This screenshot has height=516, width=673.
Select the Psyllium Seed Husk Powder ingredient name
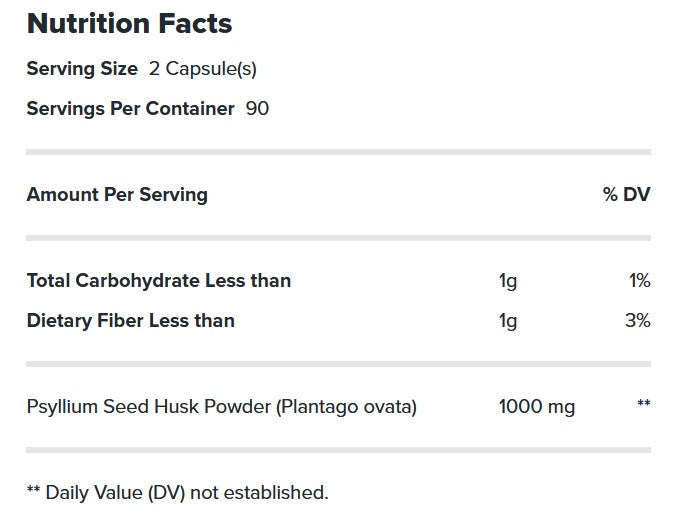222,407
